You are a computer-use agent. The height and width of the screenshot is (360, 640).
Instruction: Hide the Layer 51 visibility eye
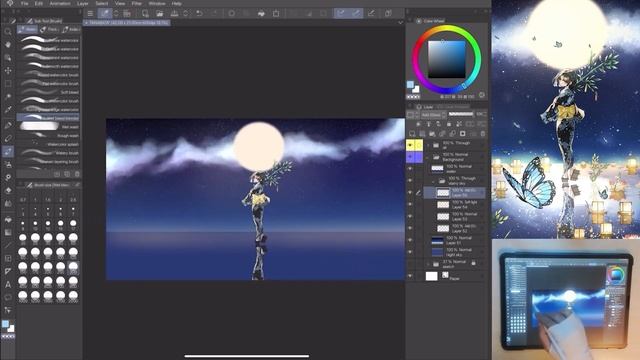[410, 240]
